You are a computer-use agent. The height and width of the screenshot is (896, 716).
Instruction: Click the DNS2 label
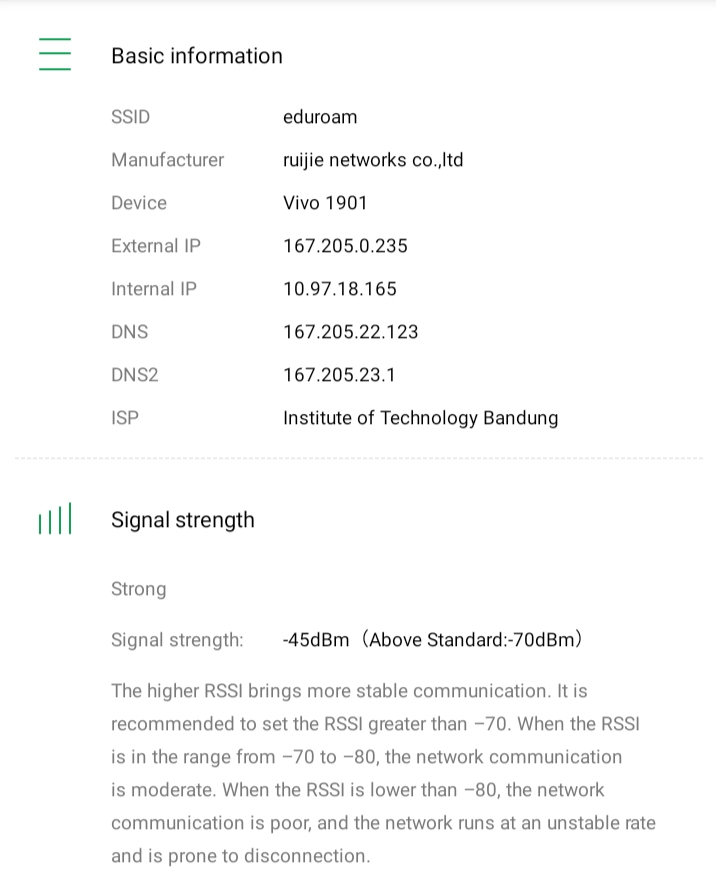click(x=135, y=375)
